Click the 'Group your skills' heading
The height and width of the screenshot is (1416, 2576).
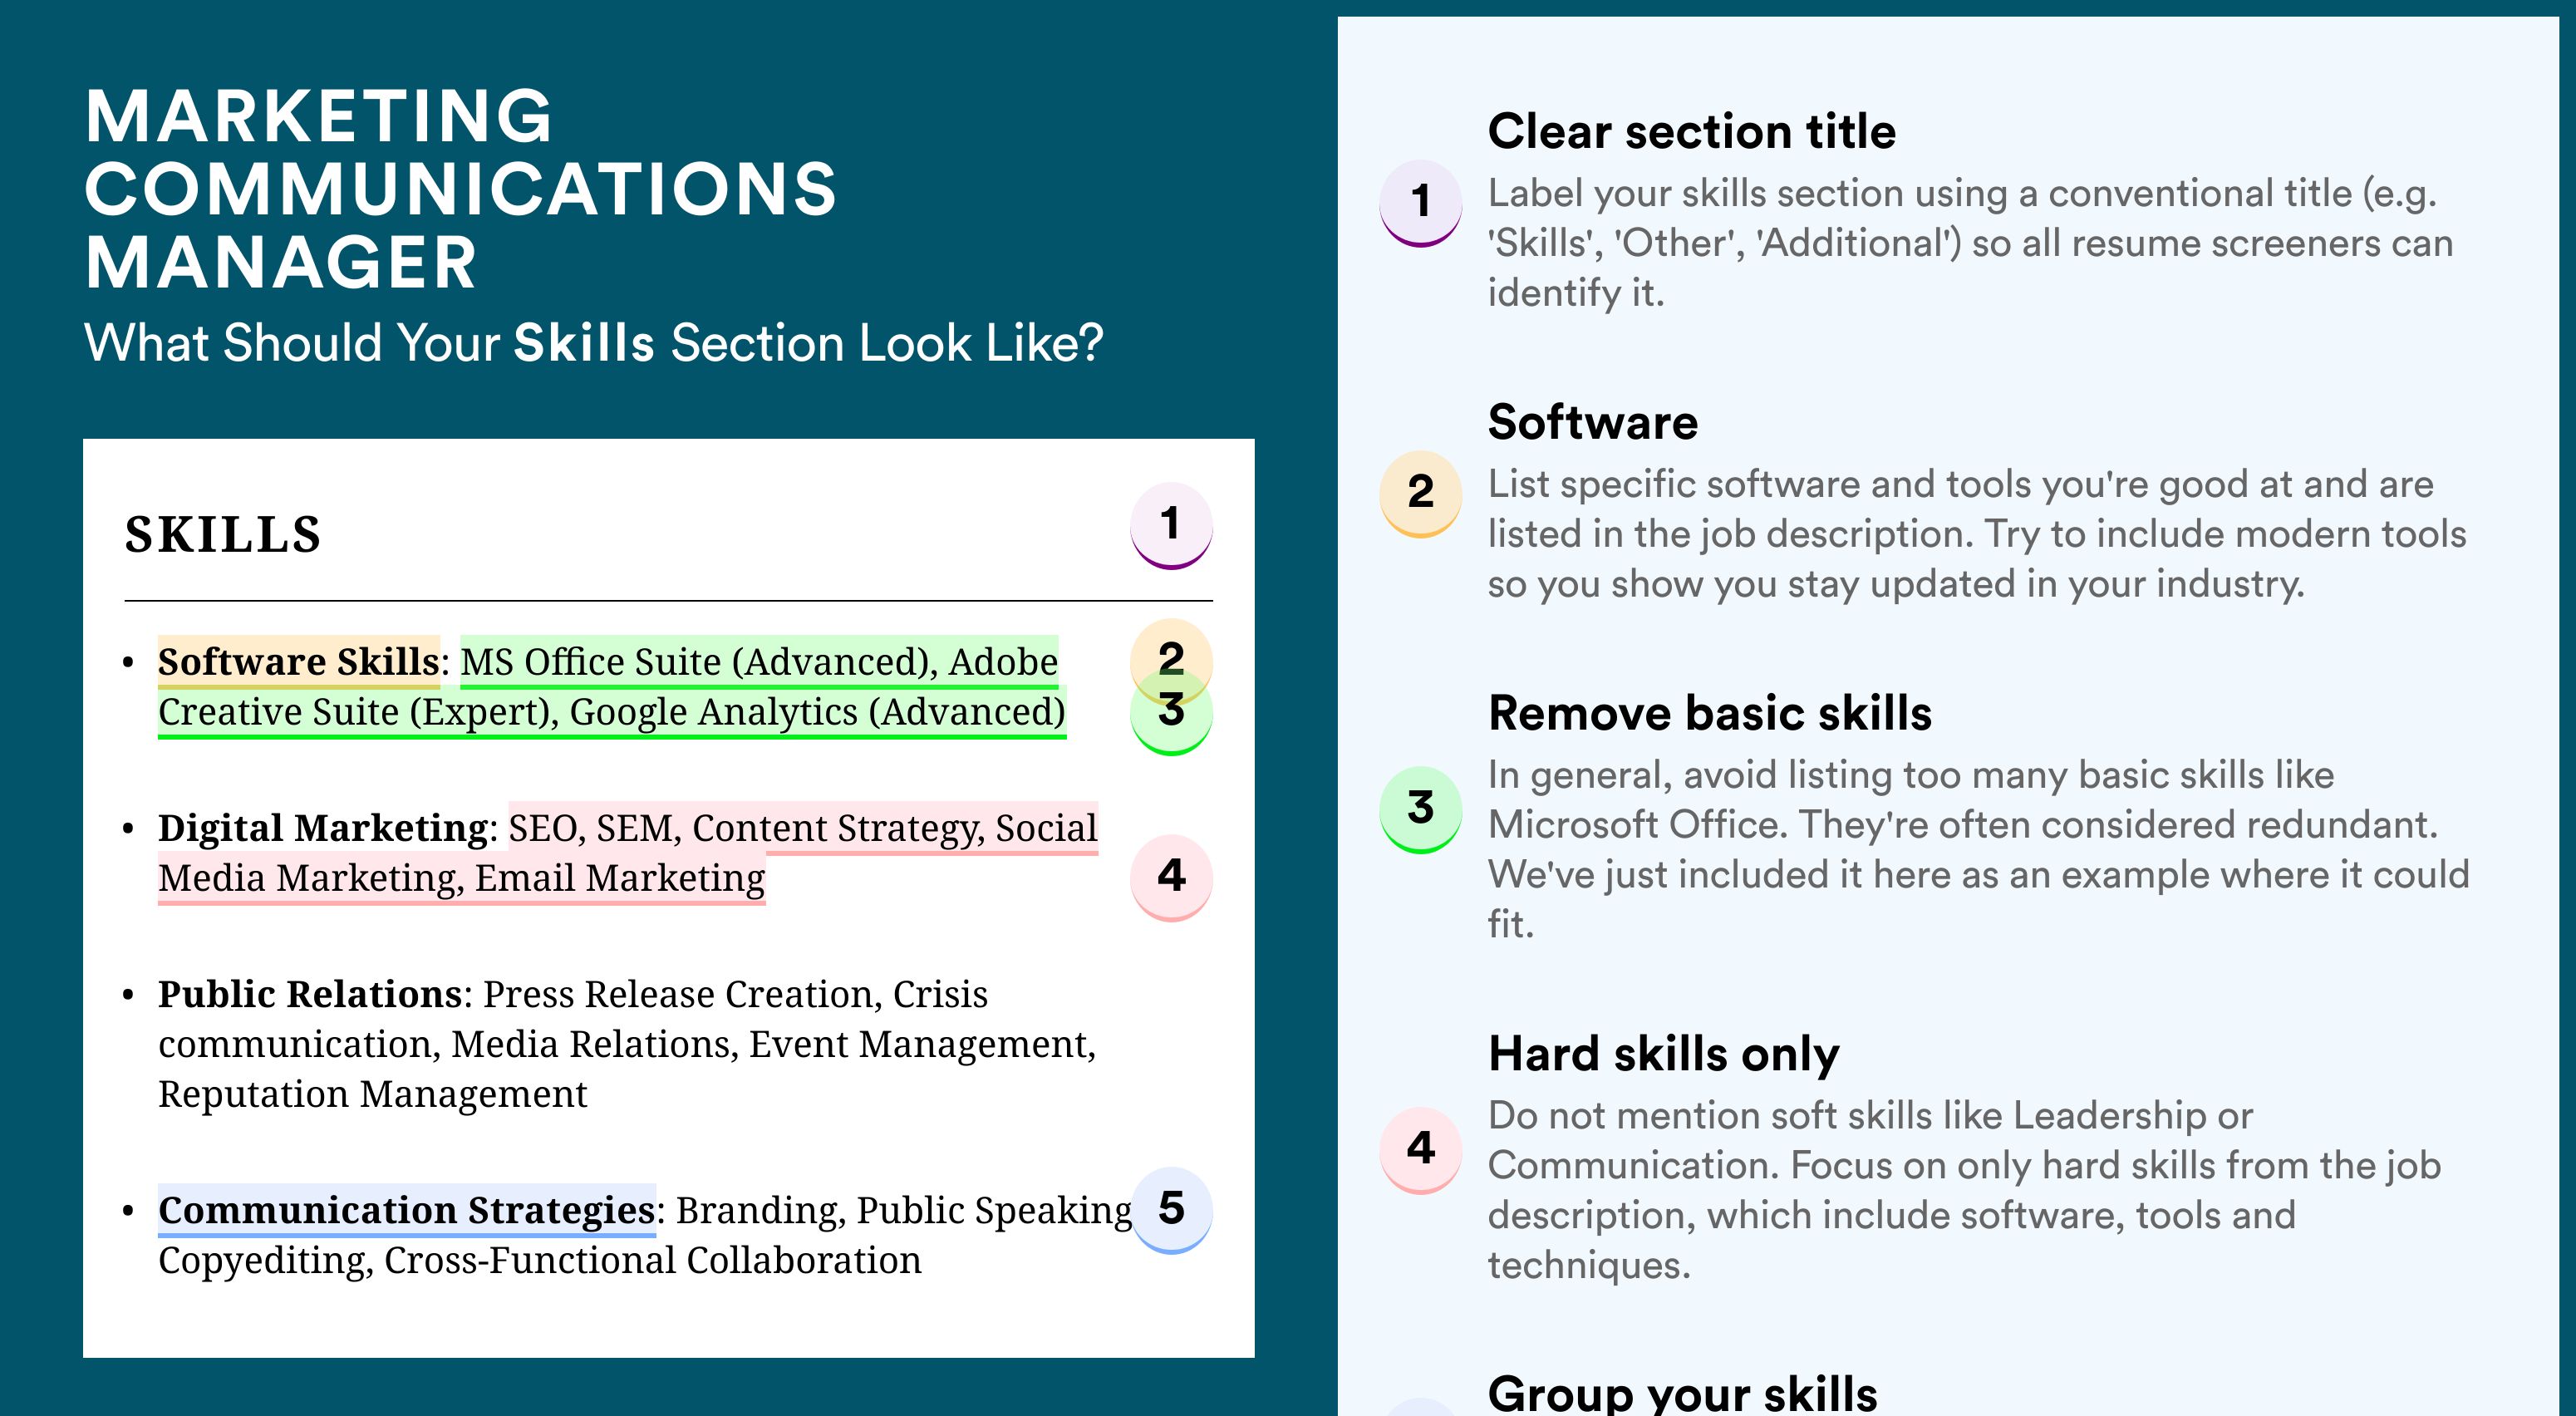click(x=1683, y=1393)
